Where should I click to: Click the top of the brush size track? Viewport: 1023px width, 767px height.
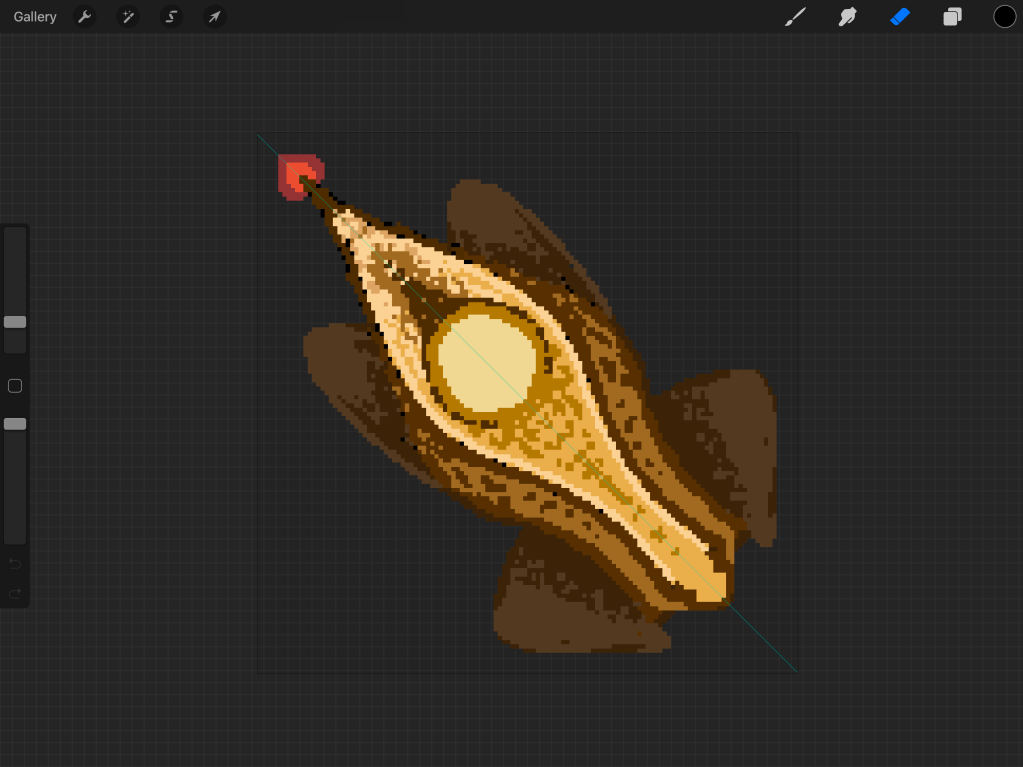[x=15, y=236]
